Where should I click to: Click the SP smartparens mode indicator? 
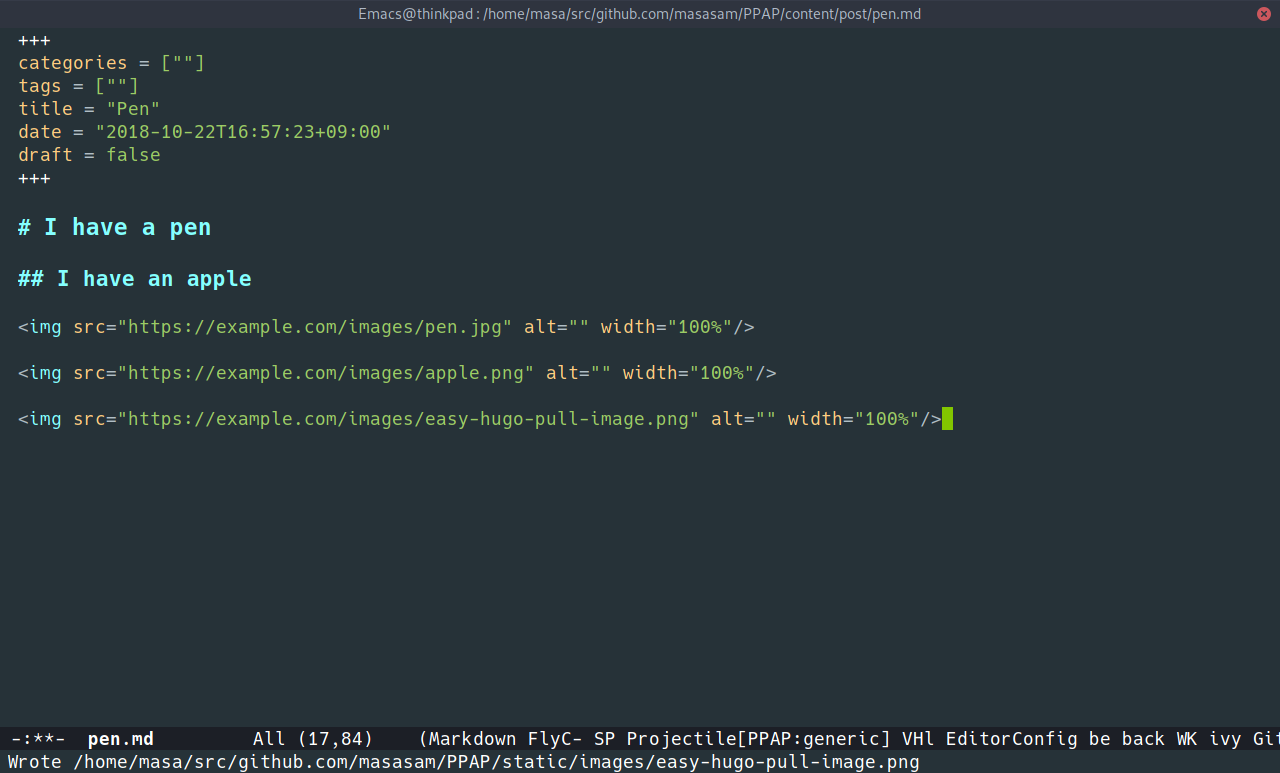(604, 739)
